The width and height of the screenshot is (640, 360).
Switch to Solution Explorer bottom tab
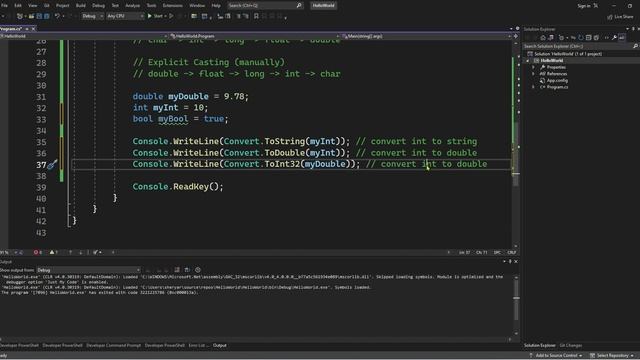tap(540, 346)
